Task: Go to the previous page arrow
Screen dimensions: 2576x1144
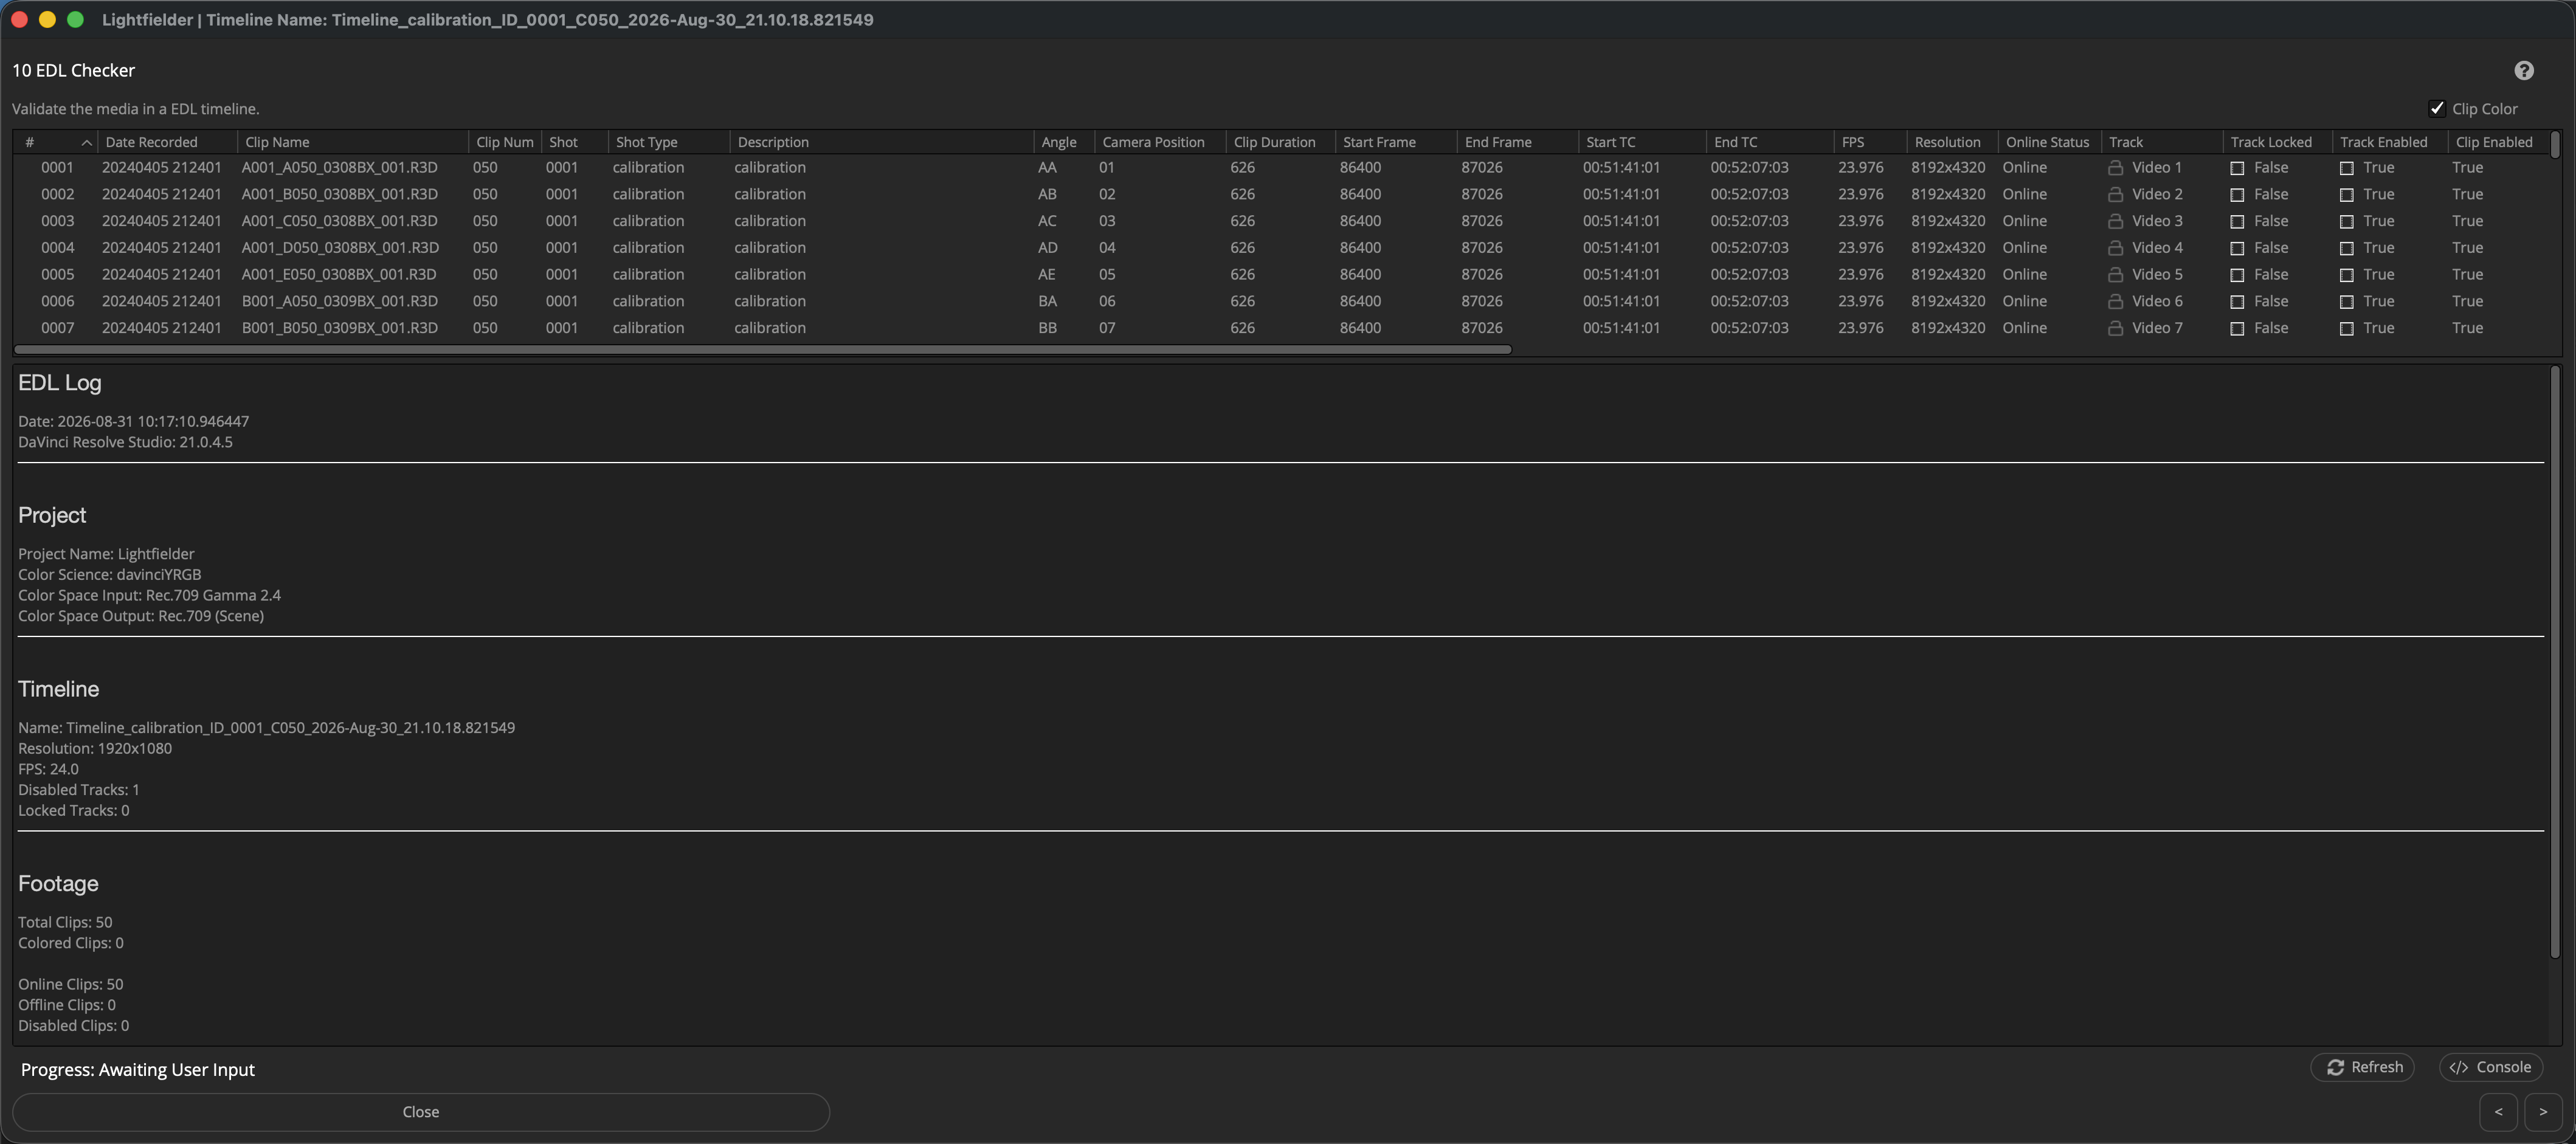Action: pyautogui.click(x=2498, y=1112)
